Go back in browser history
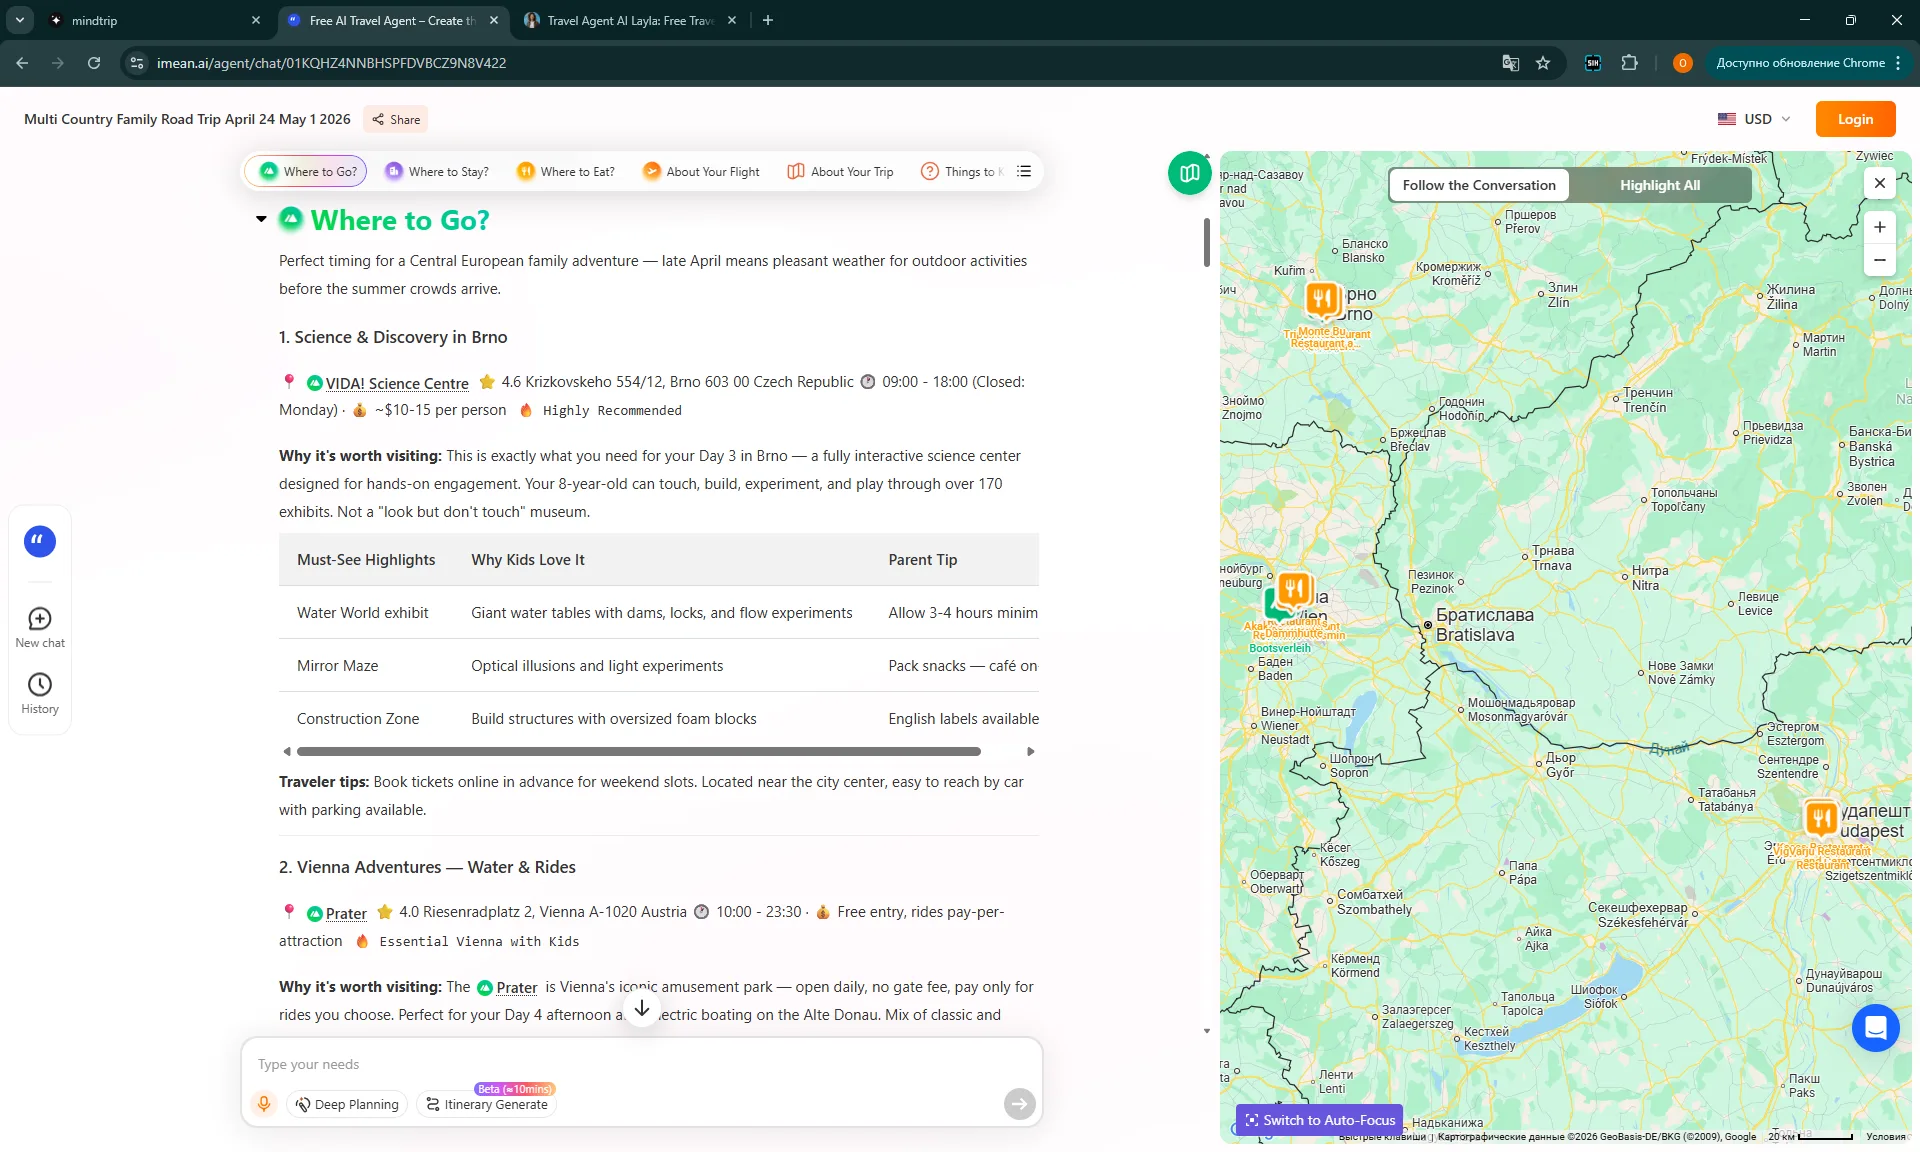The height and width of the screenshot is (1152, 1920). click(x=22, y=63)
